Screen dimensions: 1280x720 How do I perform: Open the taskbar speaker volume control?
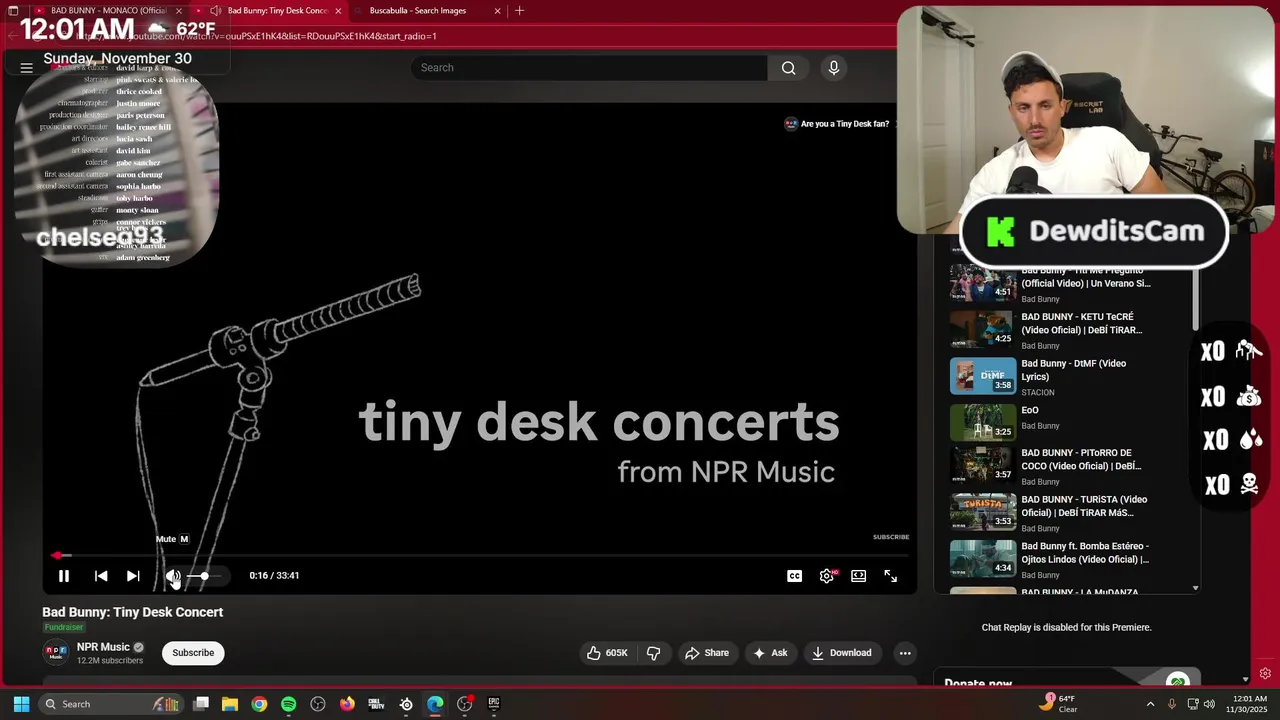pos(1210,704)
